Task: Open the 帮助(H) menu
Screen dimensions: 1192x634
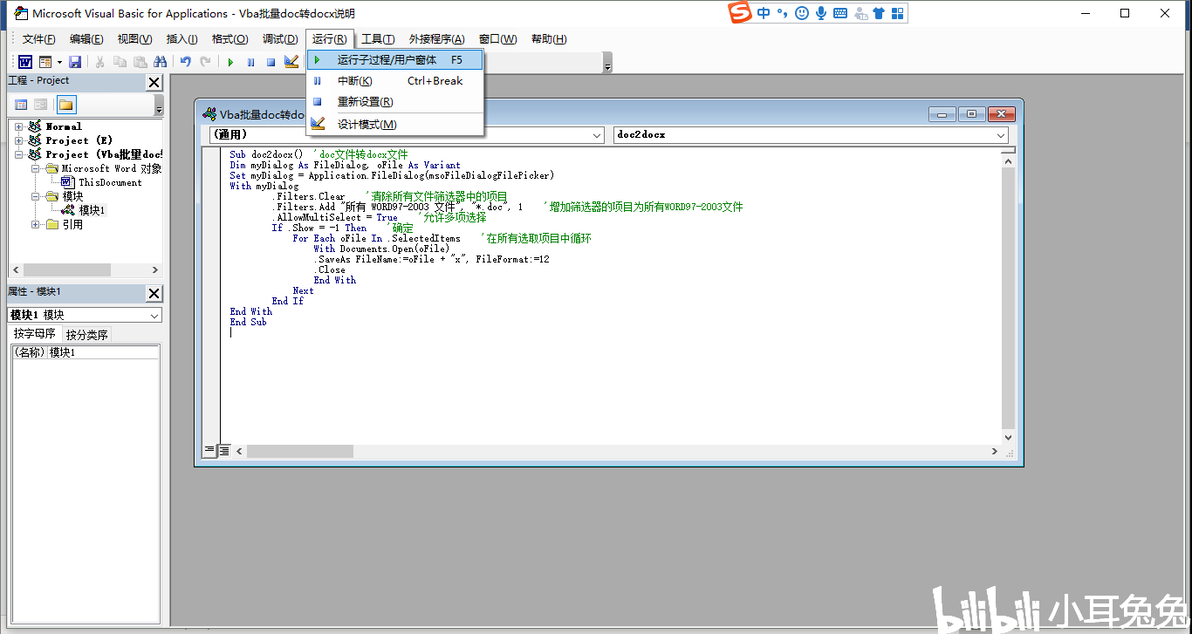Action: (x=549, y=40)
